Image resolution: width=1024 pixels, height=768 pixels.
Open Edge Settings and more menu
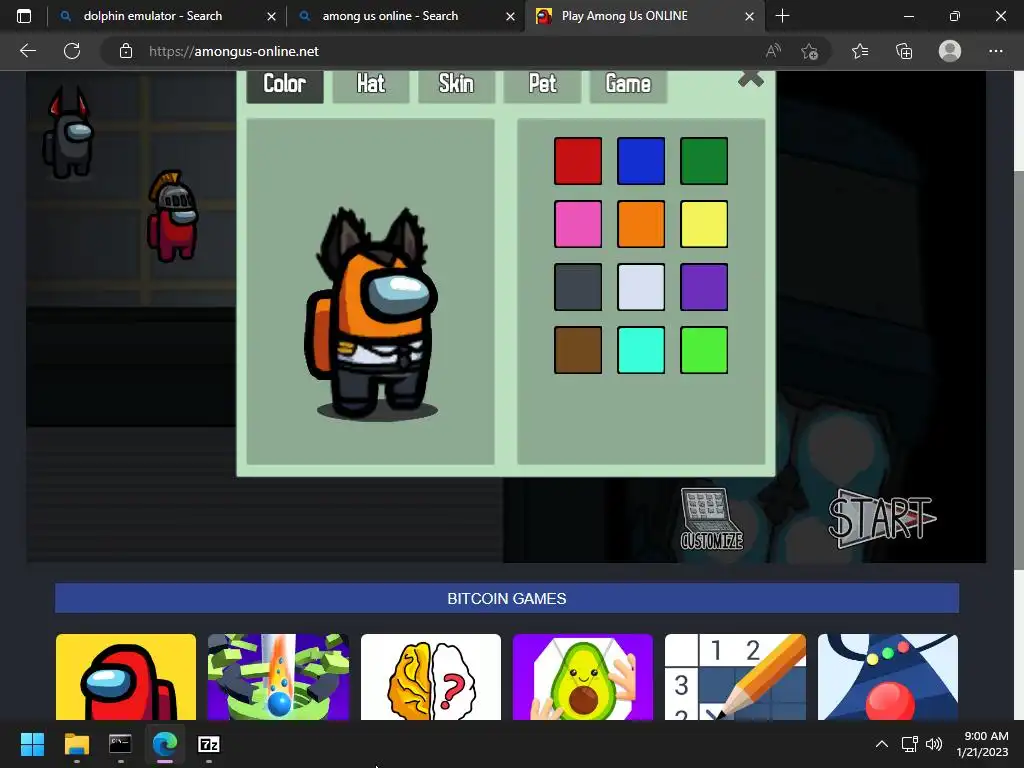[x=995, y=51]
